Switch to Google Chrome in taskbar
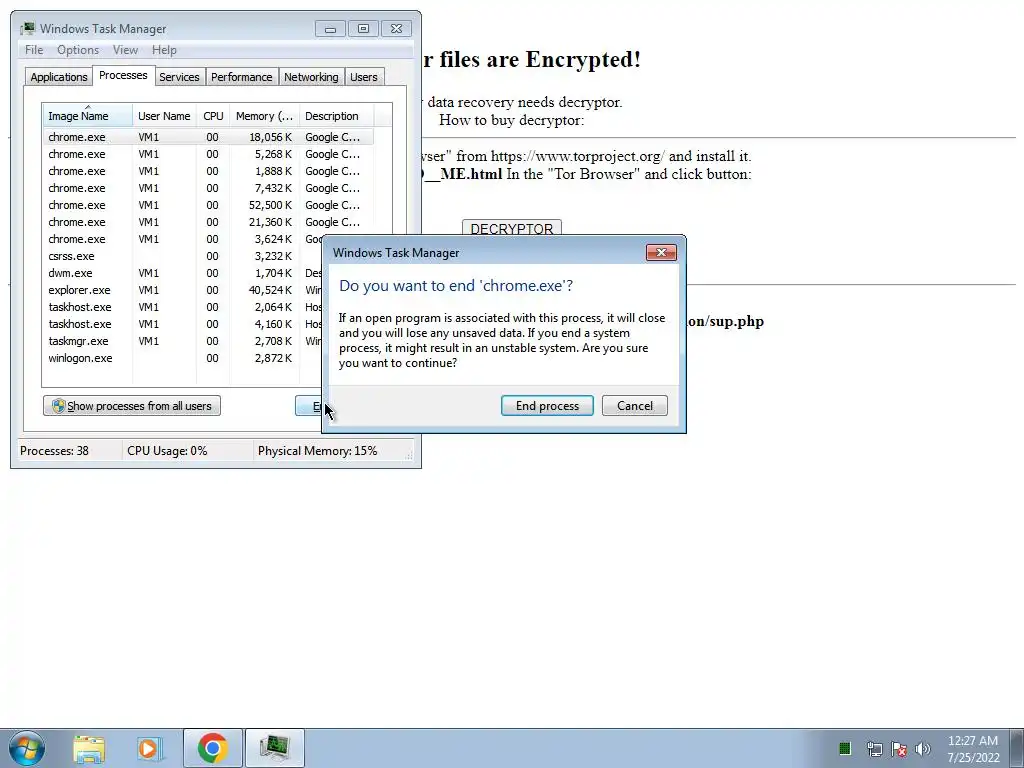This screenshot has width=1024, height=768. coord(212,748)
